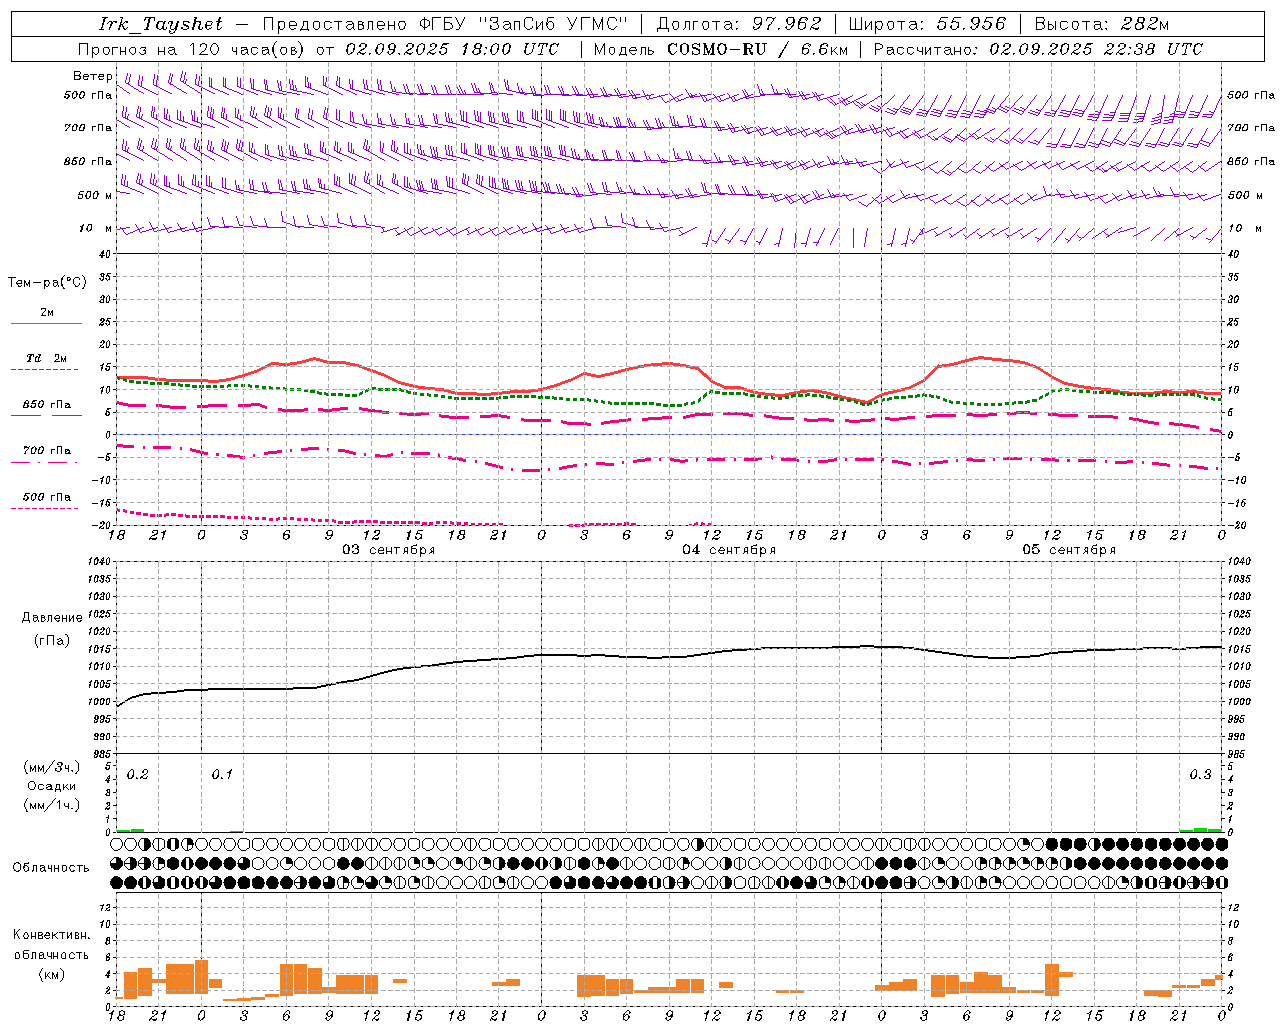Select the 500 м wind level label on left

point(95,195)
